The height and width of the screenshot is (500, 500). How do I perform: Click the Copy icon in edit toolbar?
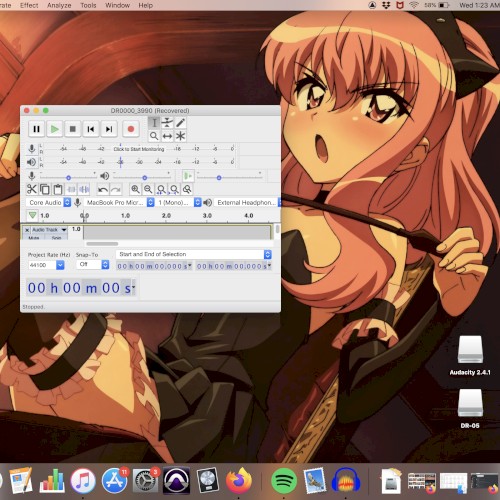45,189
